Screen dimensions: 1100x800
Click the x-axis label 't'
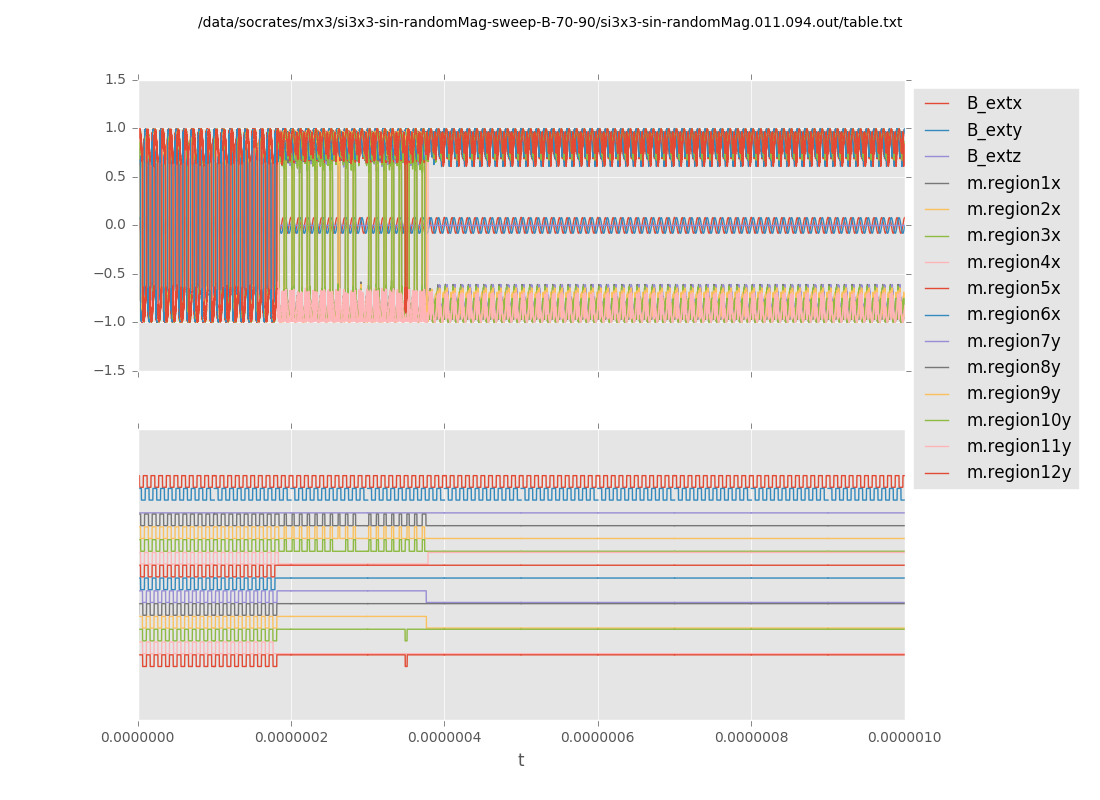(x=521, y=761)
